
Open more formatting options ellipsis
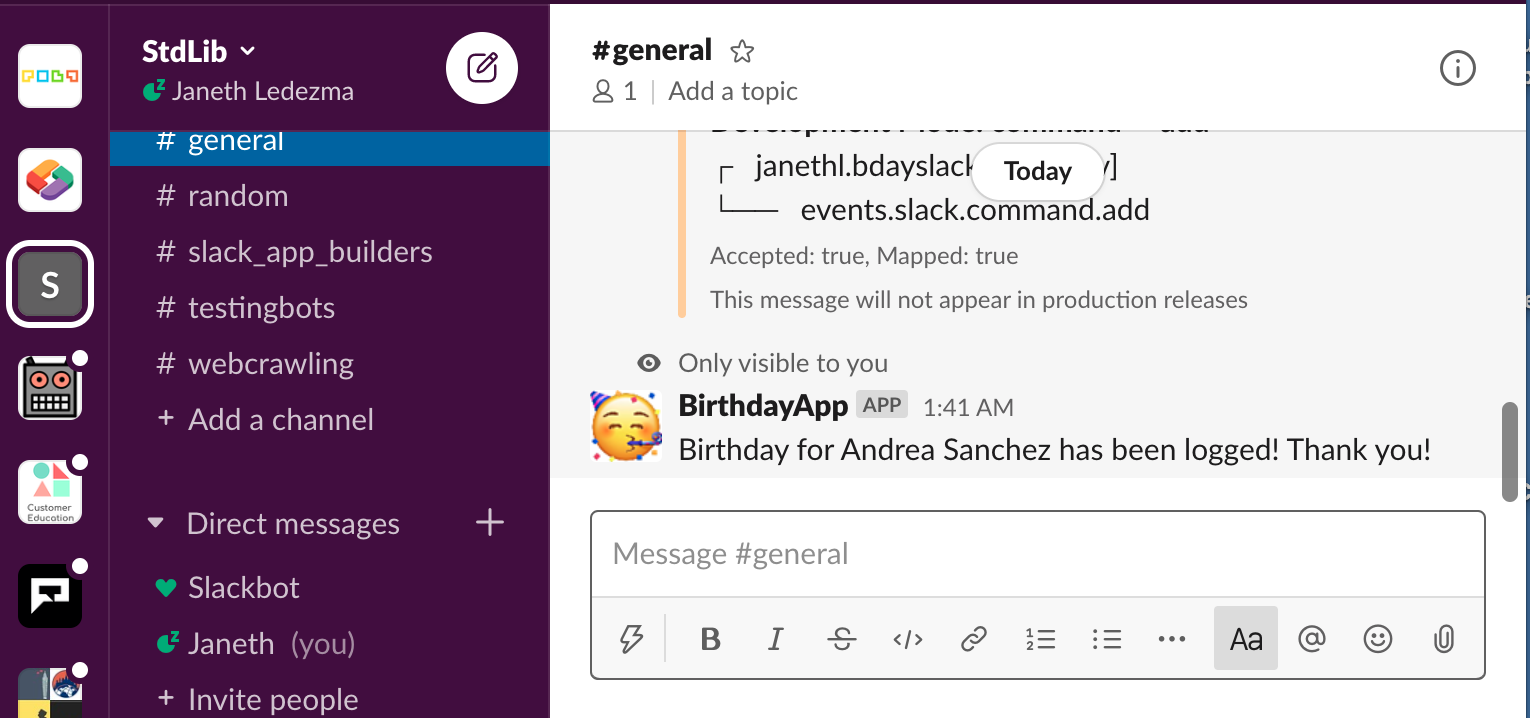[x=1171, y=638]
